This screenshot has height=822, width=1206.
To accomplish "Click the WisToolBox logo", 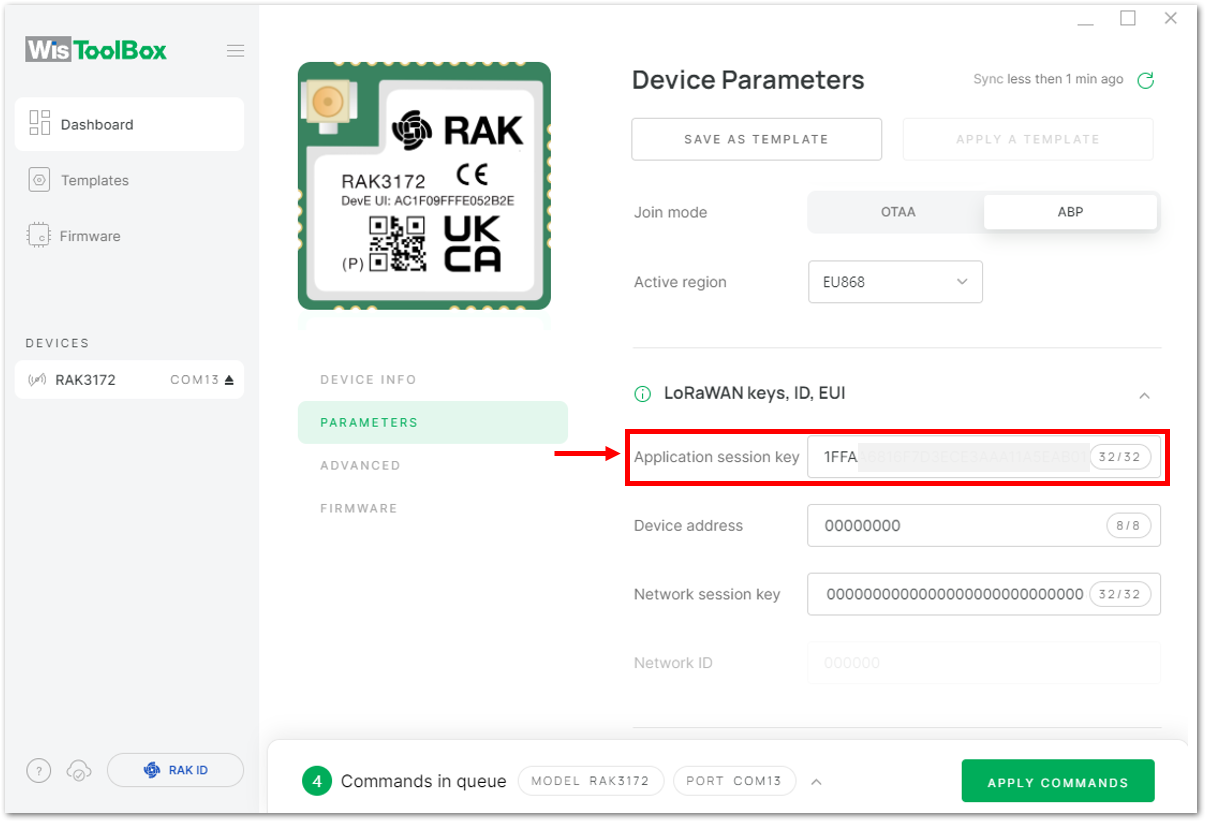I will coord(97,50).
